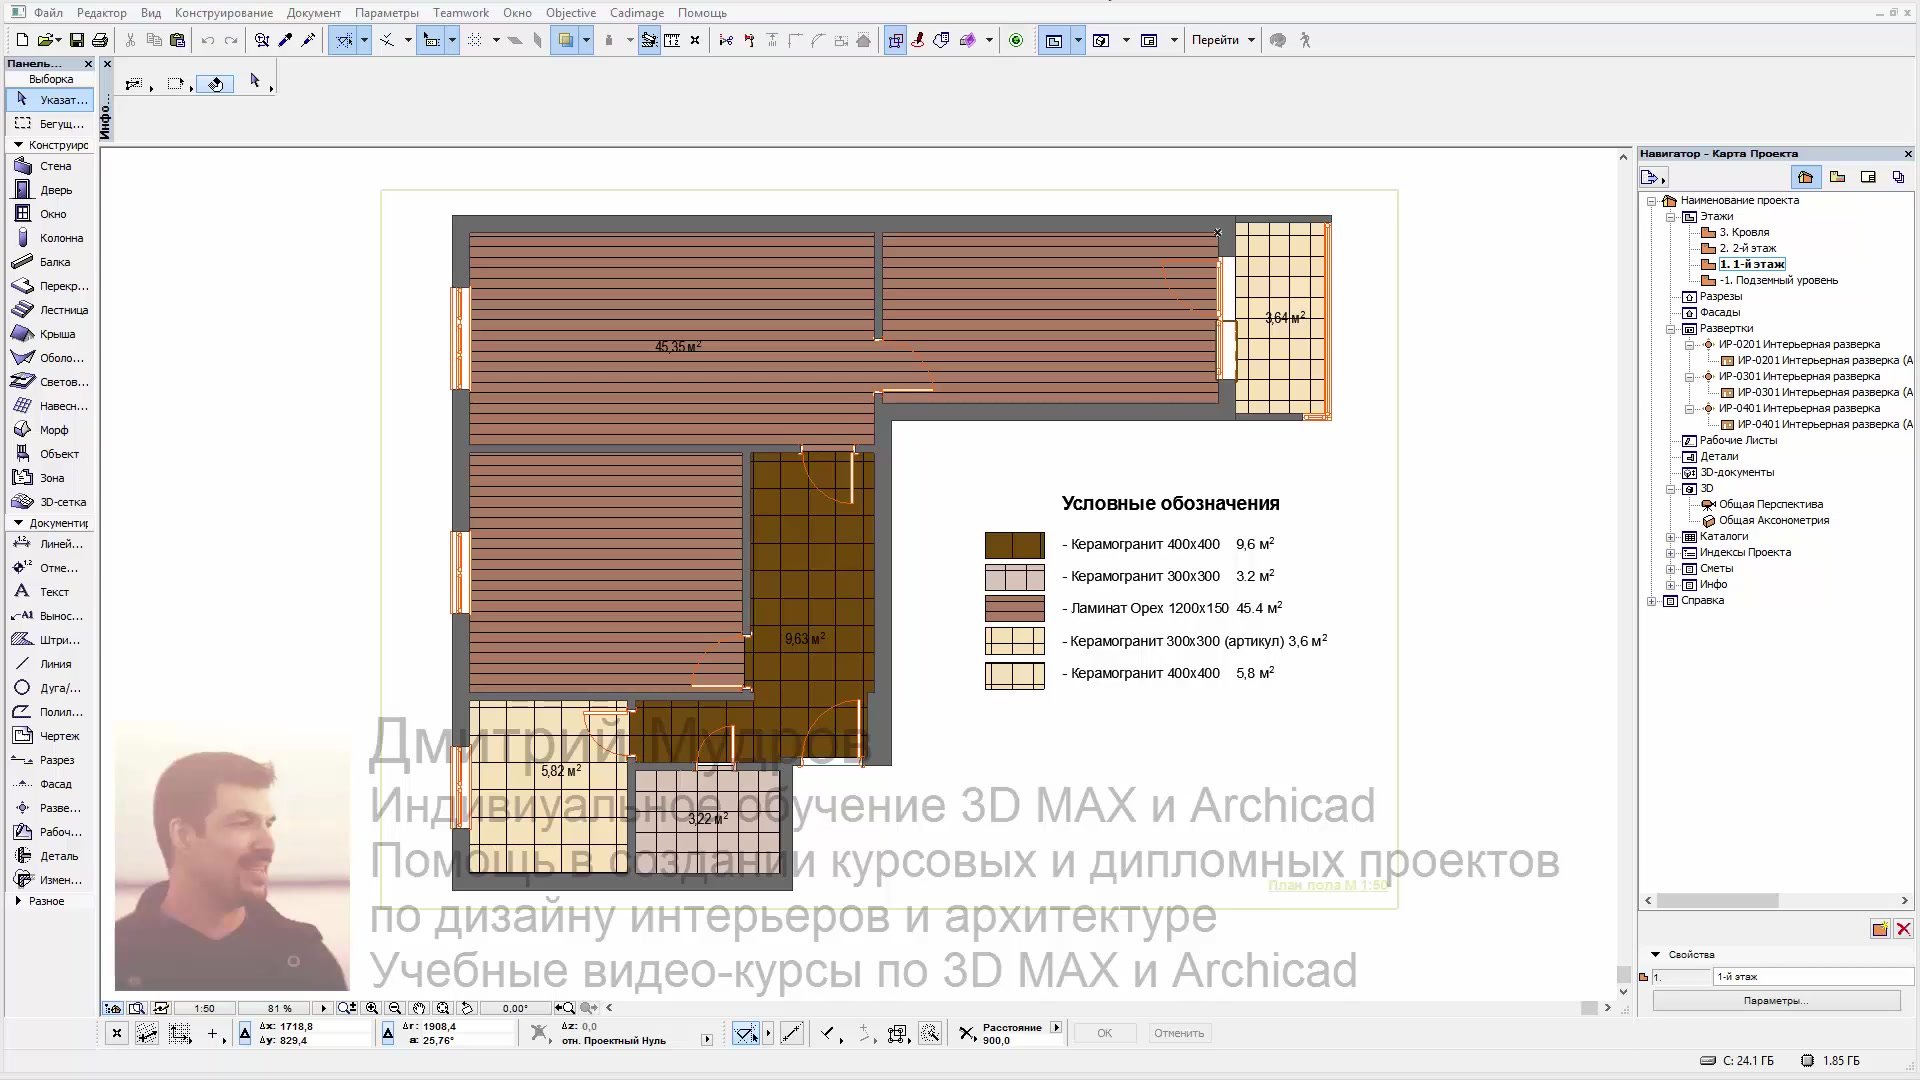Collapse the Этажи tree node
The image size is (1920, 1080).
(1670, 217)
